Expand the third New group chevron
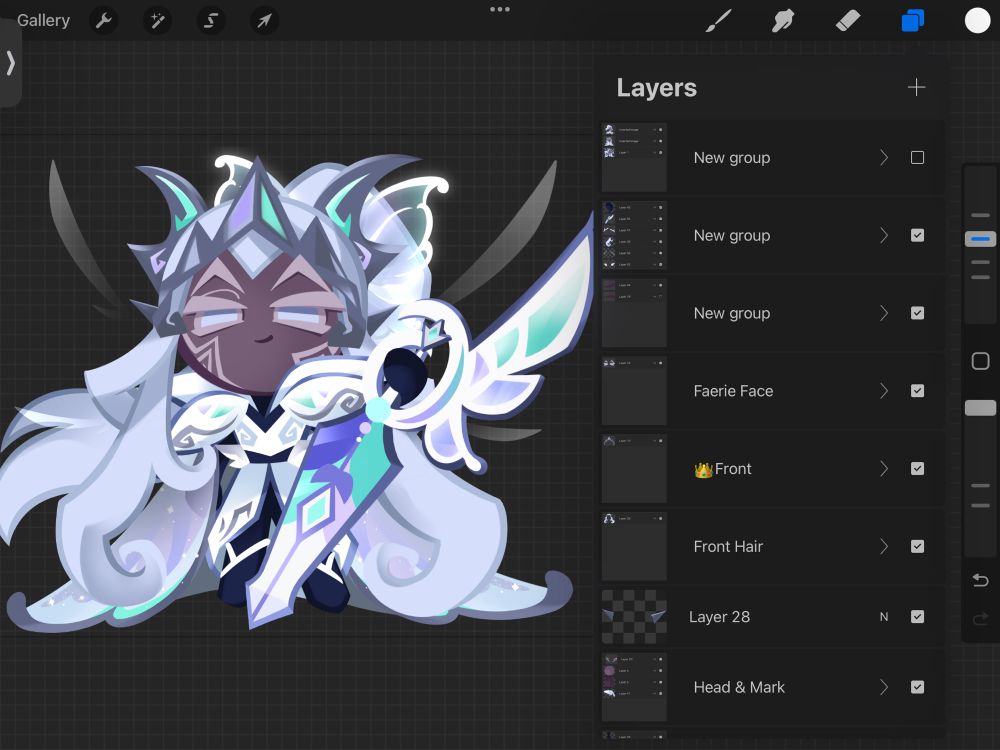Screen dimensions: 1000x750 (x=884, y=313)
